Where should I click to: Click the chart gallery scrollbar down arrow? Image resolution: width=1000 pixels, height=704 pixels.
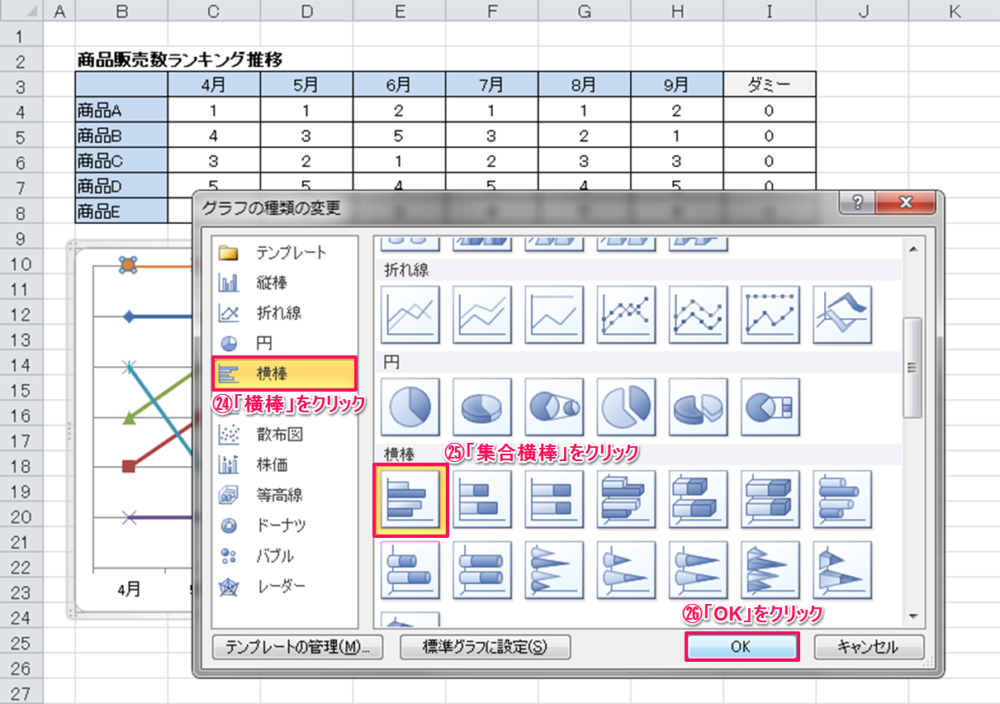pos(911,615)
